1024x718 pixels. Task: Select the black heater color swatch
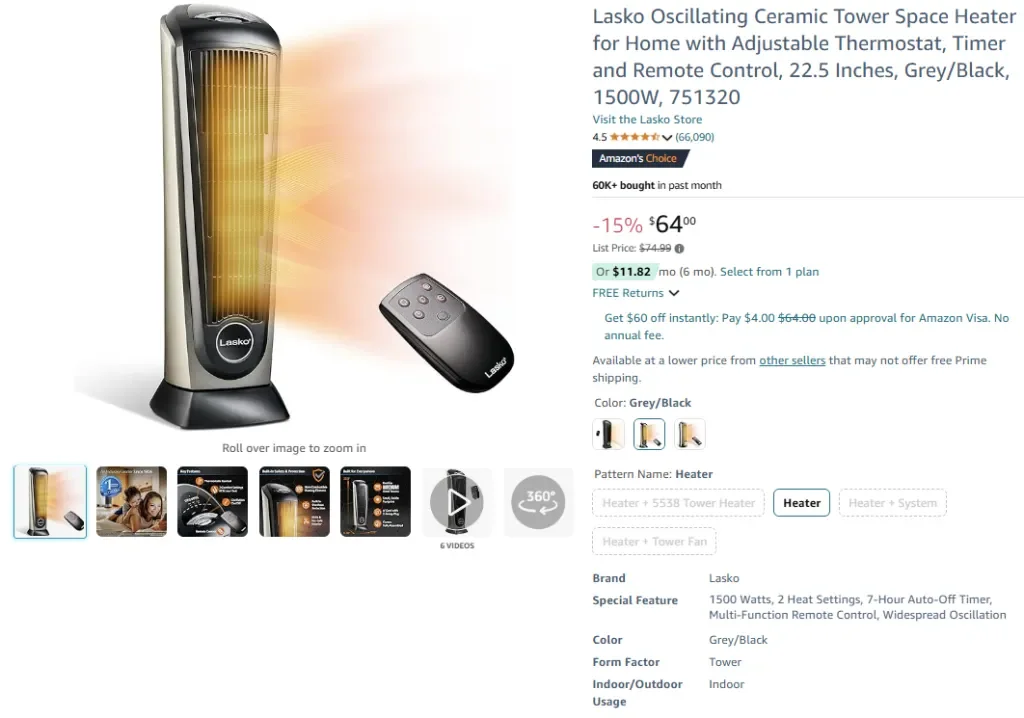pos(609,434)
